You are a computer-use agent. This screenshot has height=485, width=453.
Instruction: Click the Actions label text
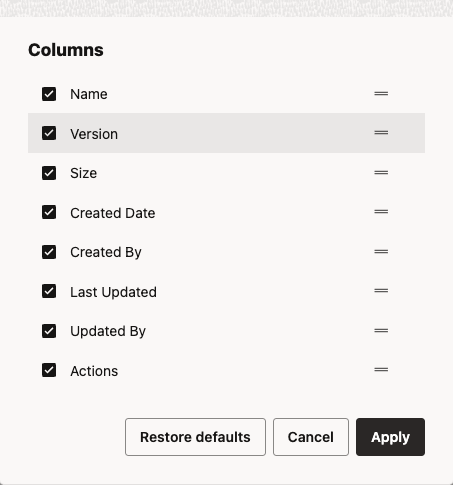[94, 371]
